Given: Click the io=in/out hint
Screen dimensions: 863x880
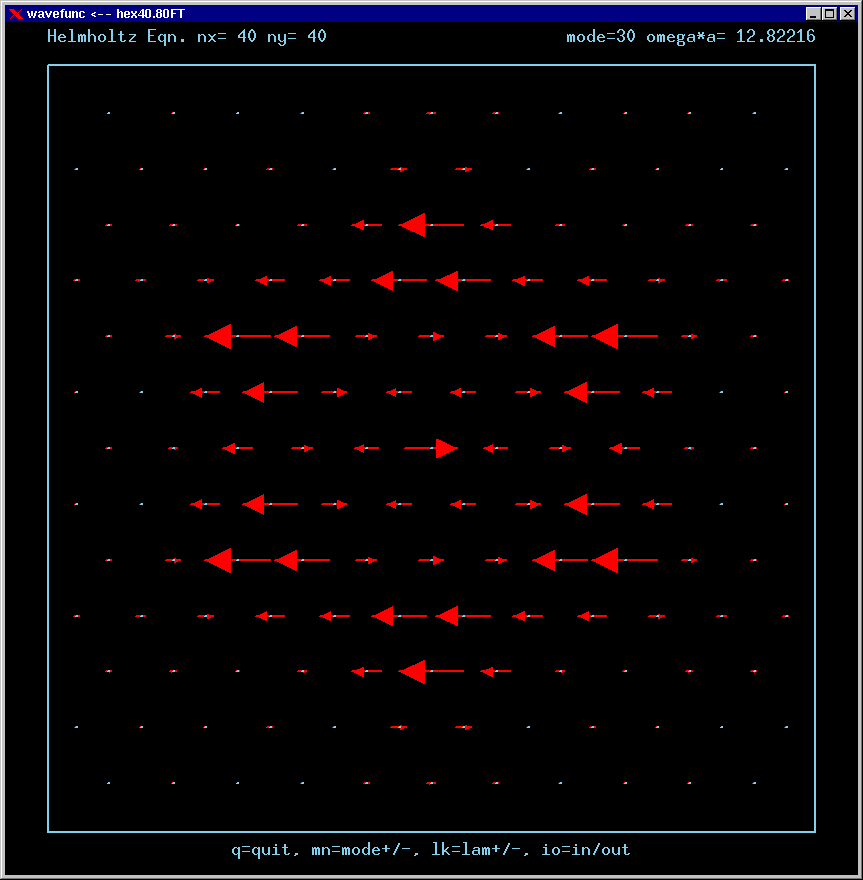Looking at the screenshot, I should pyautogui.click(x=586, y=850).
